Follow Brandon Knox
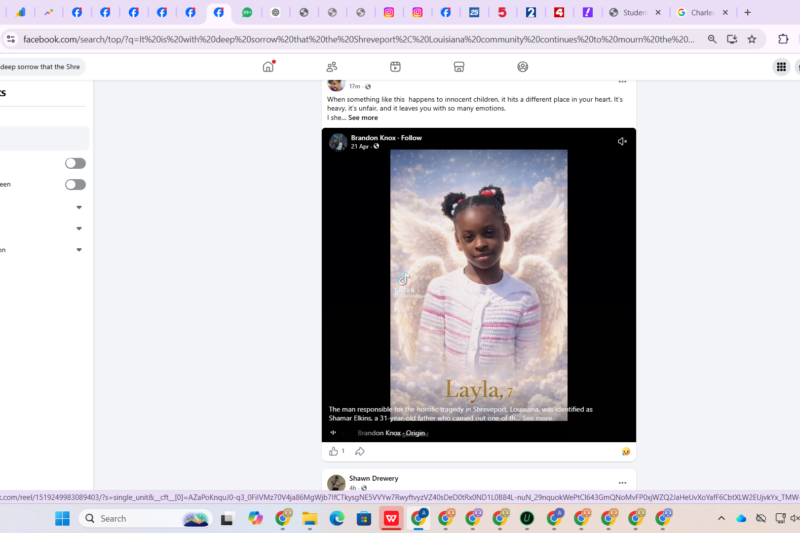Screen dimensions: 800x533 click(411, 138)
